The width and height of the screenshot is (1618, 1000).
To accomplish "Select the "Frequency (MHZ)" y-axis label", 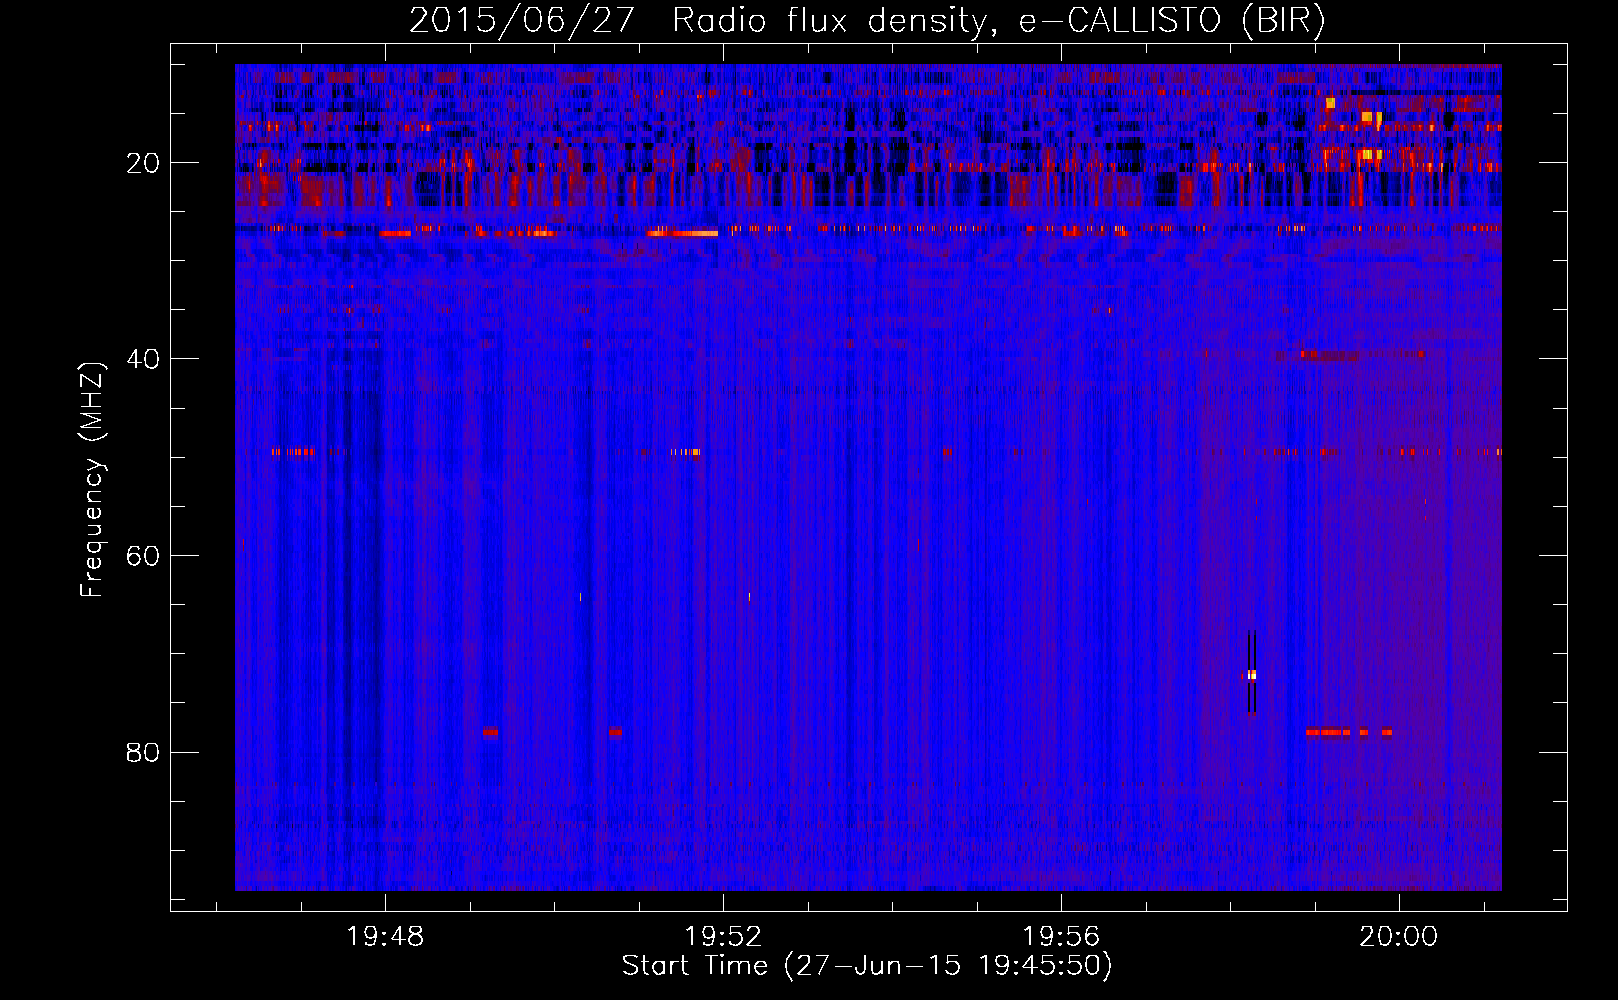I will (x=92, y=480).
